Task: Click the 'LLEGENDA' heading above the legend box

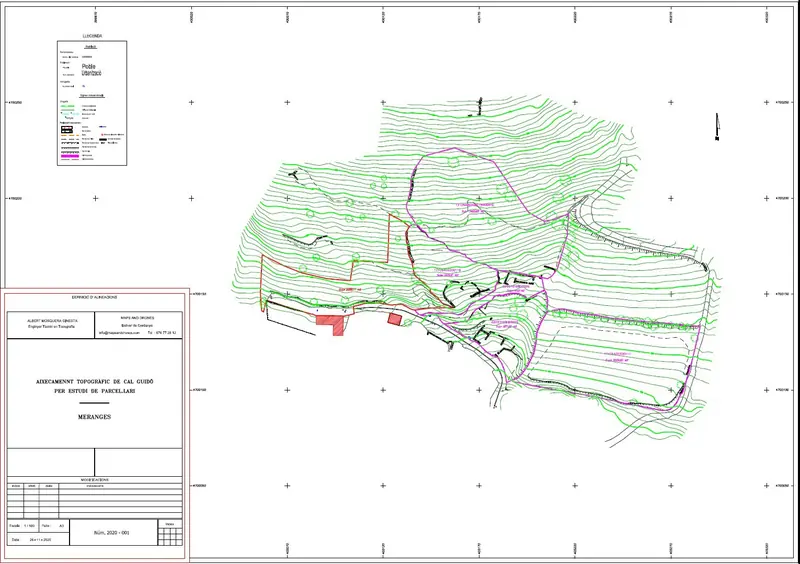Action: coord(92,36)
